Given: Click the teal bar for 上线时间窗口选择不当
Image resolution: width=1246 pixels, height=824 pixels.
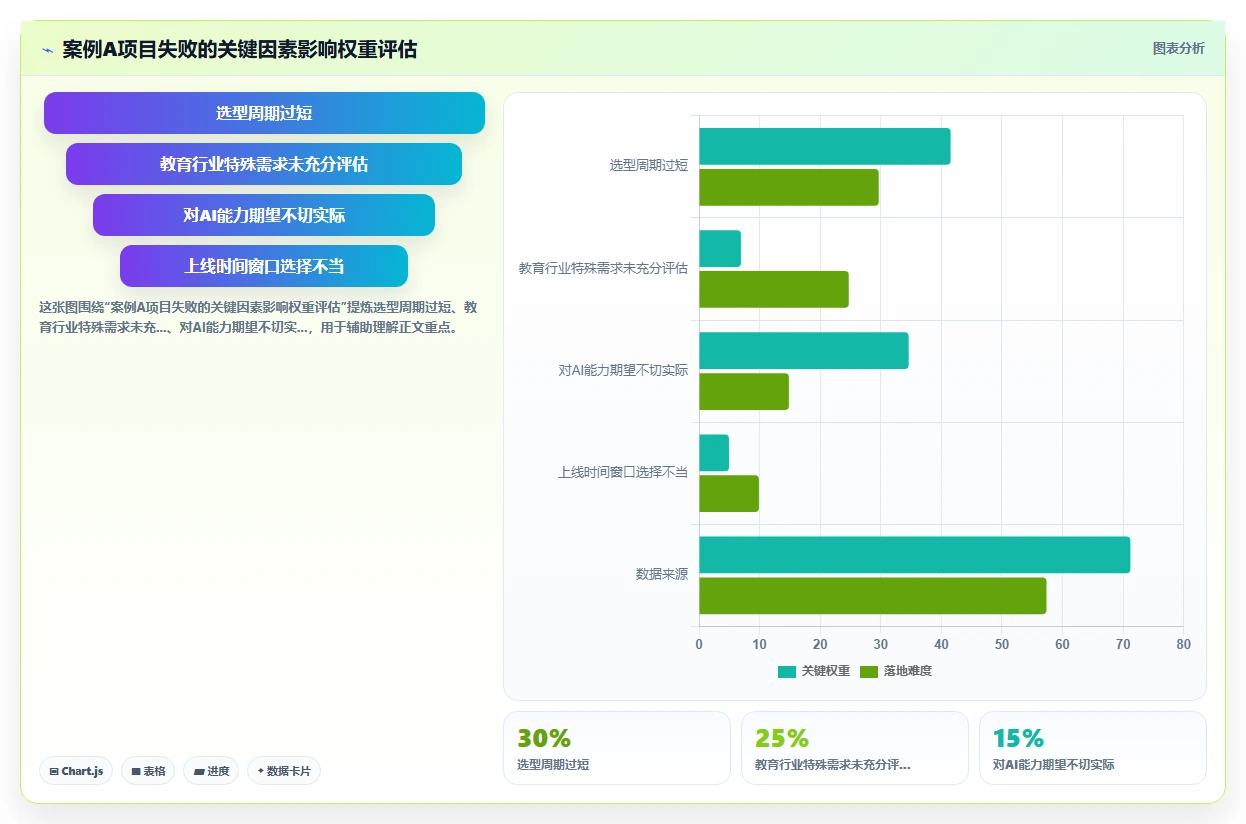Looking at the screenshot, I should click(714, 453).
